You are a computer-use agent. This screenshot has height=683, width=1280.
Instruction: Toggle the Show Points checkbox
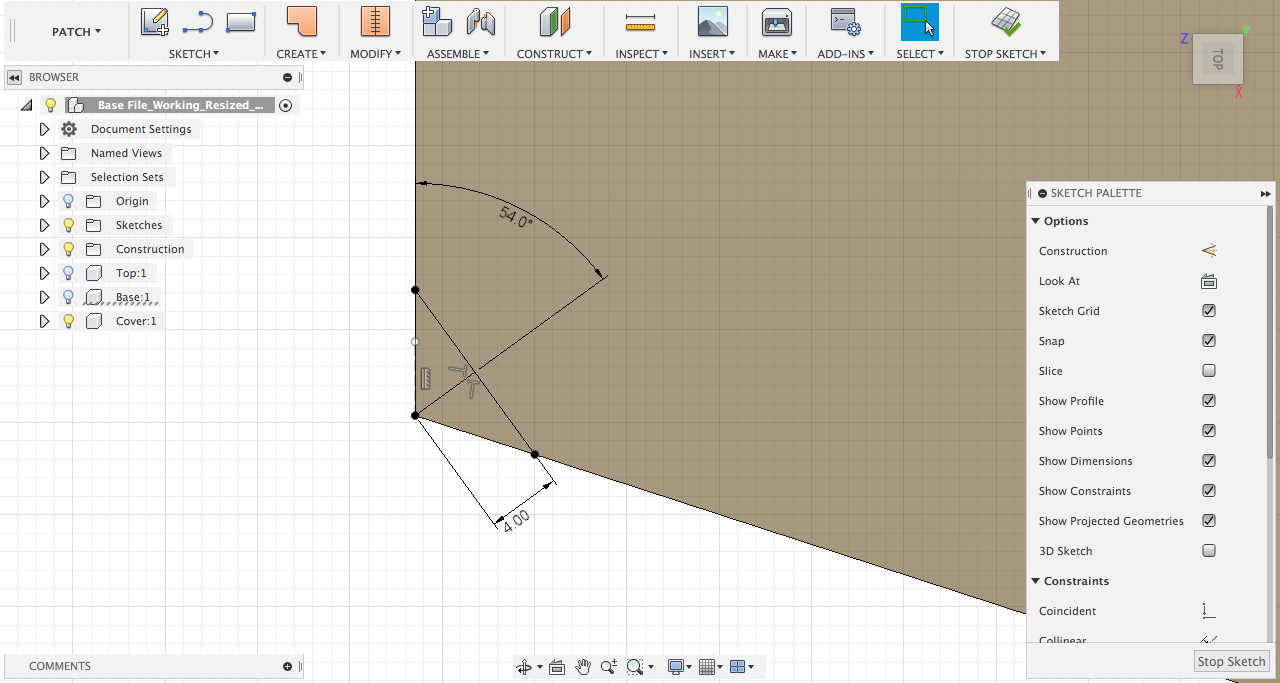(1209, 431)
